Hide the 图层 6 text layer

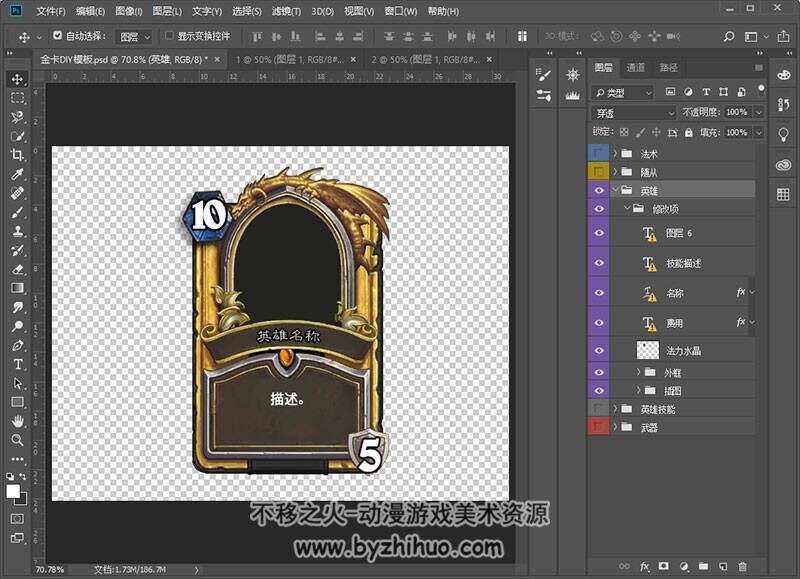598,233
